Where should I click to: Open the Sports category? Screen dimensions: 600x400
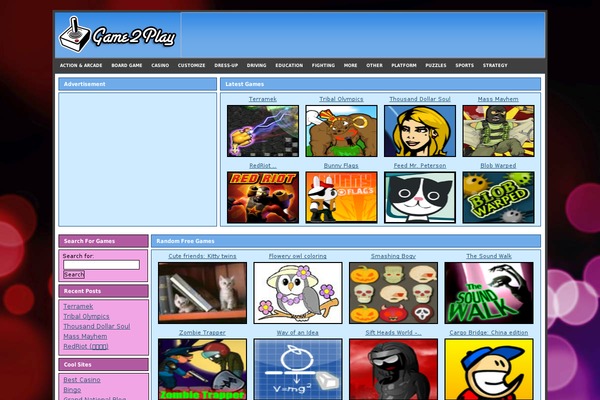point(465,65)
